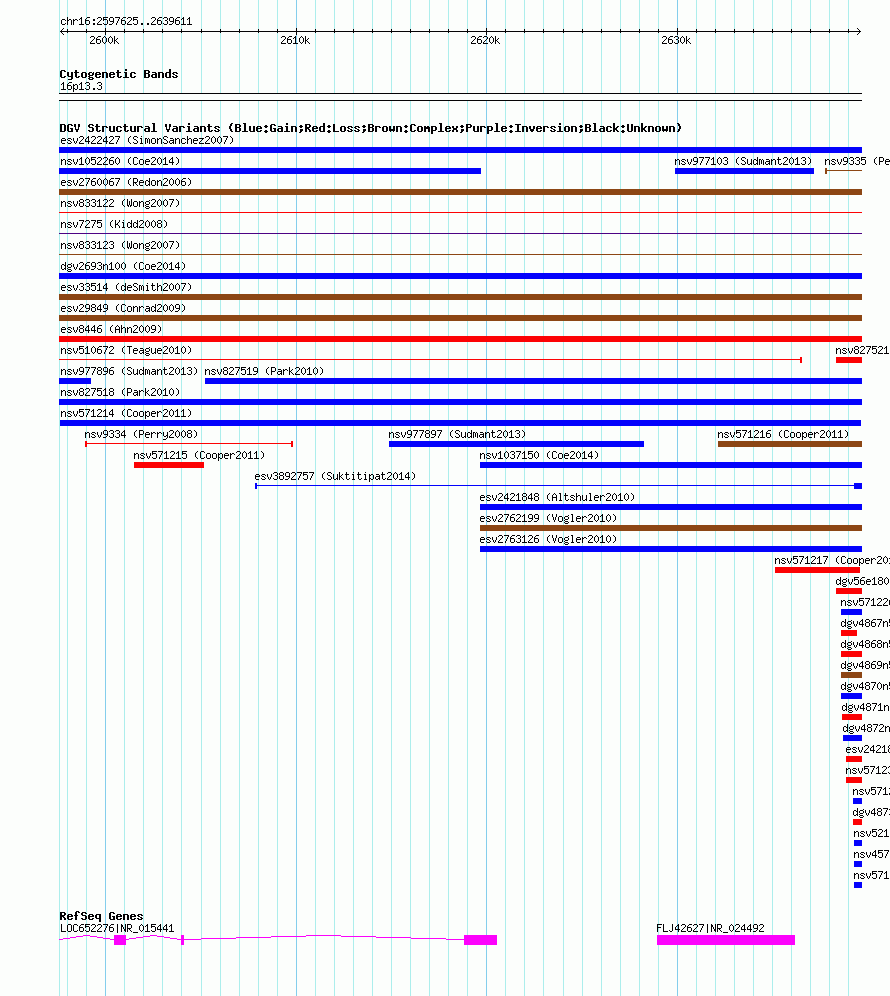The height and width of the screenshot is (996, 890).
Task: Click the ruler's left arrow end
Action: pyautogui.click(x=63, y=31)
